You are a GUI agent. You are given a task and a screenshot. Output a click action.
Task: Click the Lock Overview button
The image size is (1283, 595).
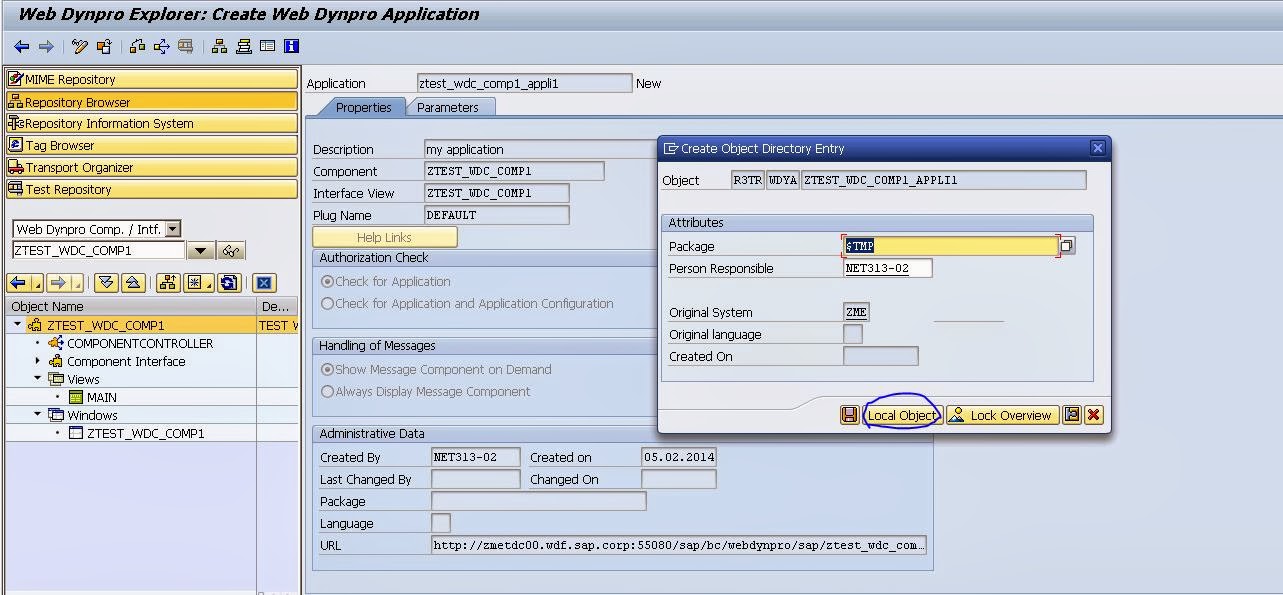click(x=1002, y=414)
